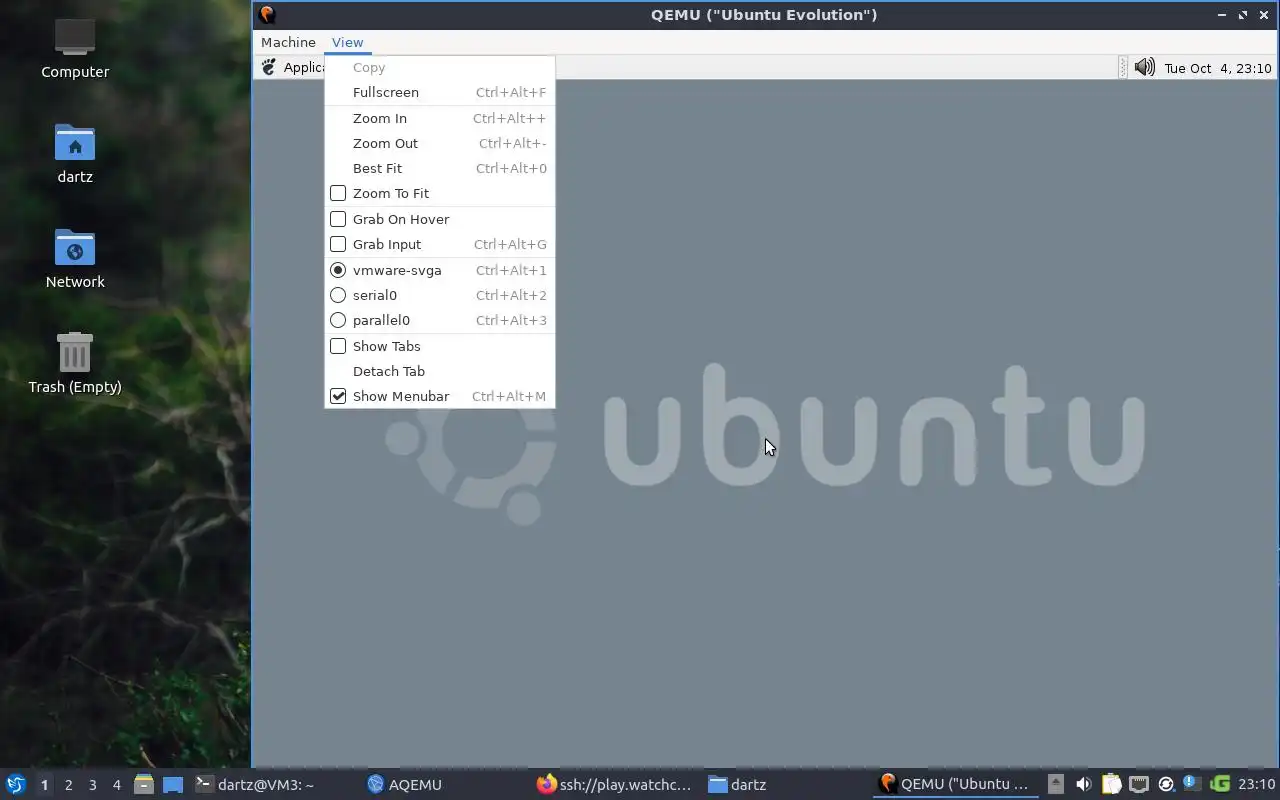Click the host taskbar clock 23:10
The height and width of the screenshot is (800, 1280).
coord(1256,784)
